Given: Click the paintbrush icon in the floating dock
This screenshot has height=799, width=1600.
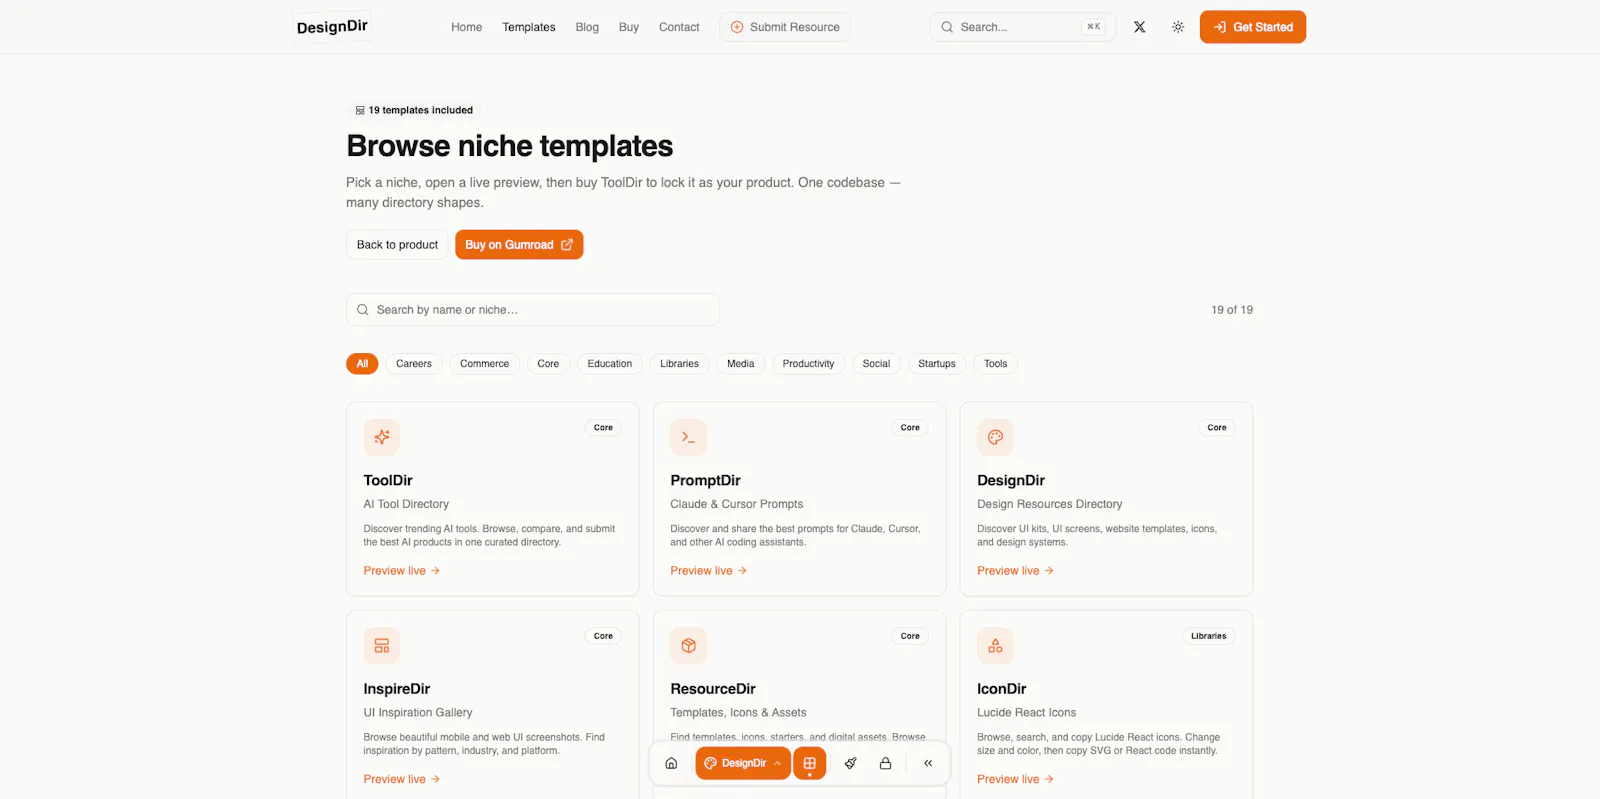Looking at the screenshot, I should click(850, 763).
